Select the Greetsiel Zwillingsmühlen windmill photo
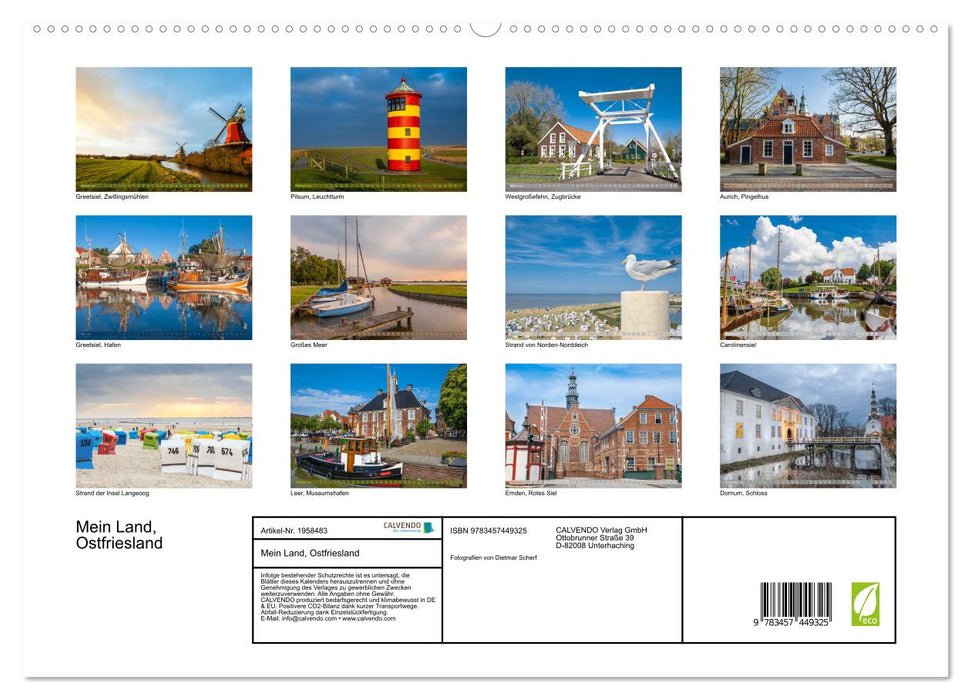This screenshot has height=700, width=971. point(163,129)
